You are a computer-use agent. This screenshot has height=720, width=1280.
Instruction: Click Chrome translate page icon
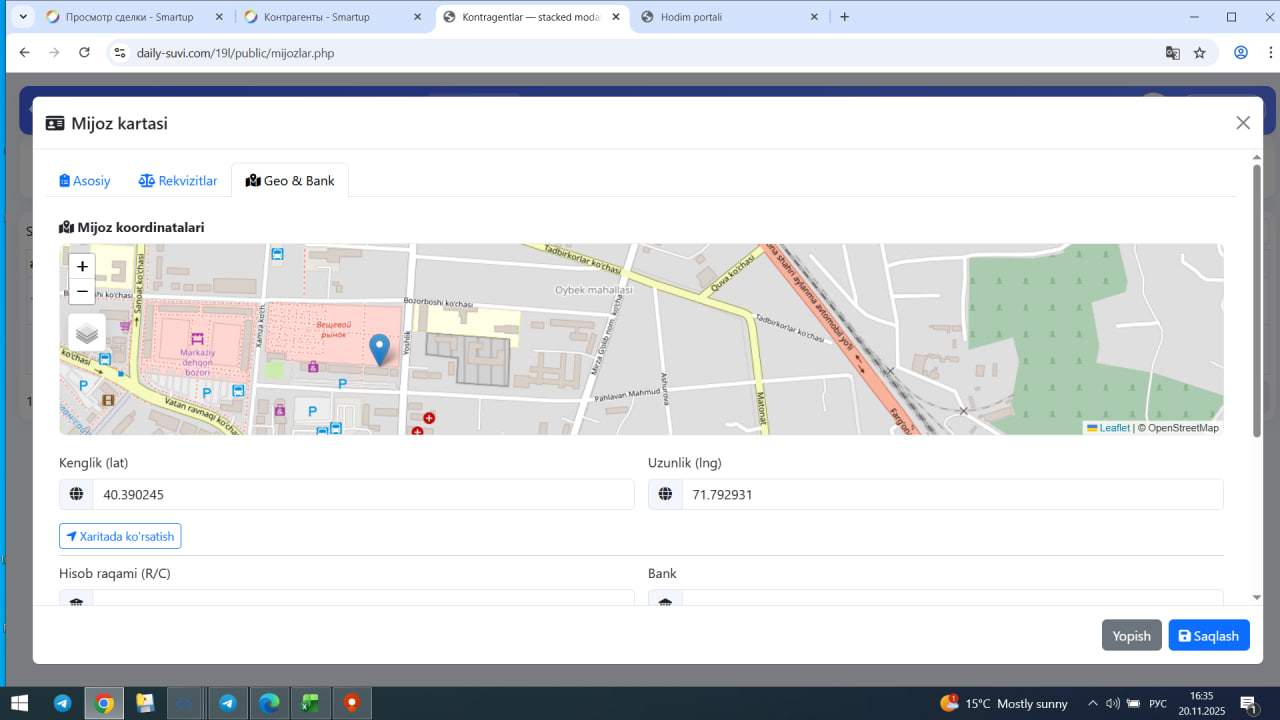(x=1173, y=53)
